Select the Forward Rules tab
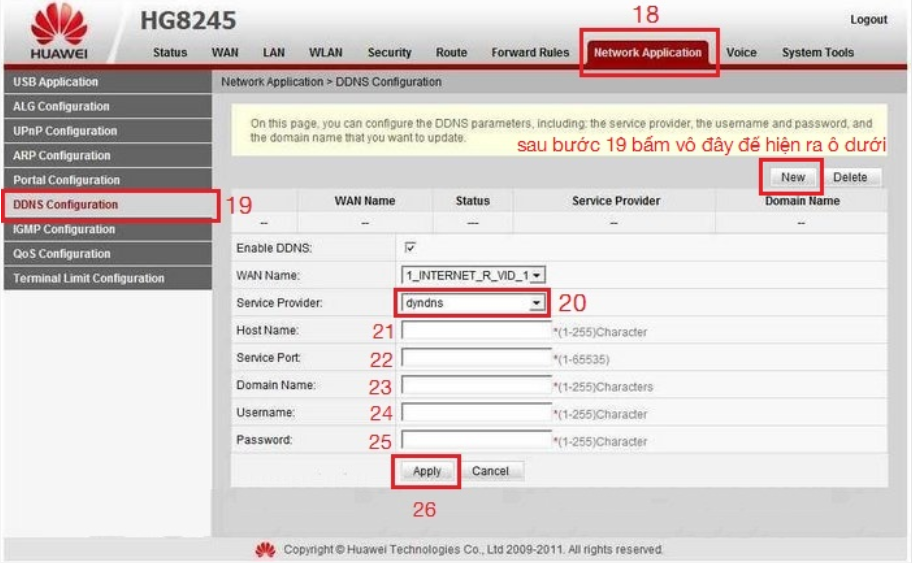This screenshot has width=912, height=563. tap(529, 53)
